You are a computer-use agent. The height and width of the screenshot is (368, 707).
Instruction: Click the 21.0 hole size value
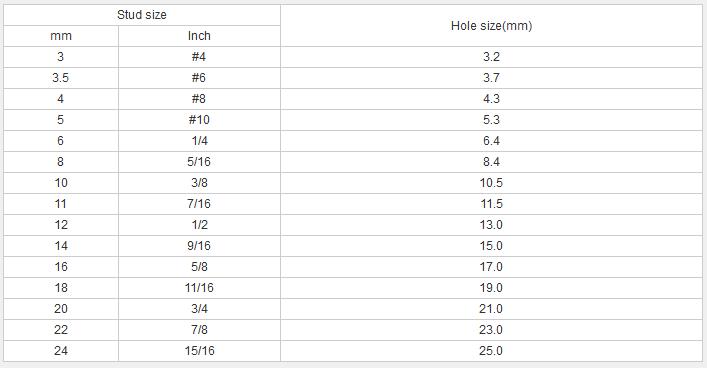491,309
